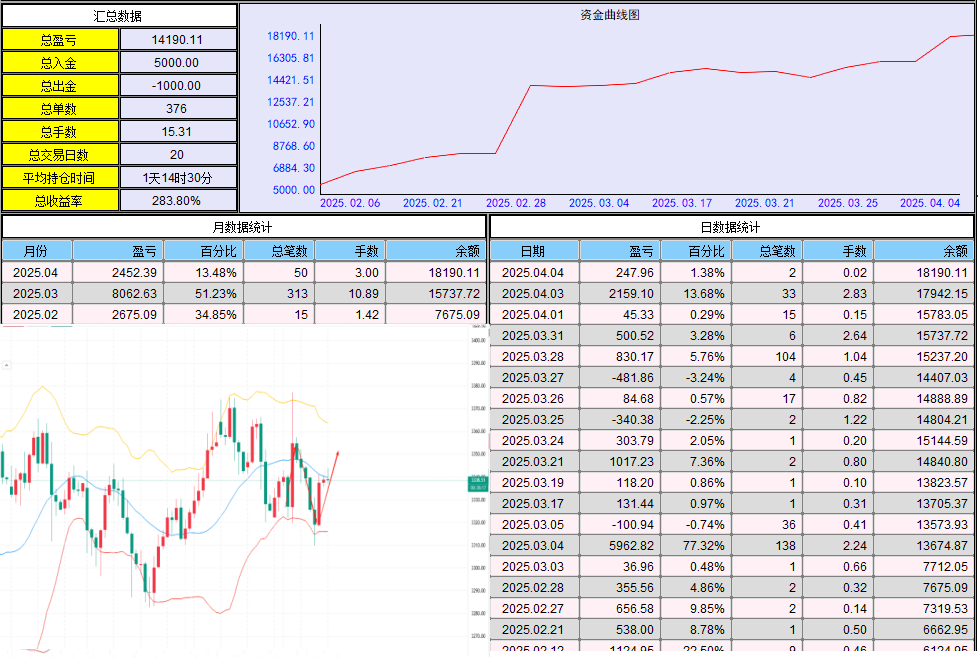Click the 830.17 profit for 2025.03.28
The image size is (978, 657).
coord(634,357)
